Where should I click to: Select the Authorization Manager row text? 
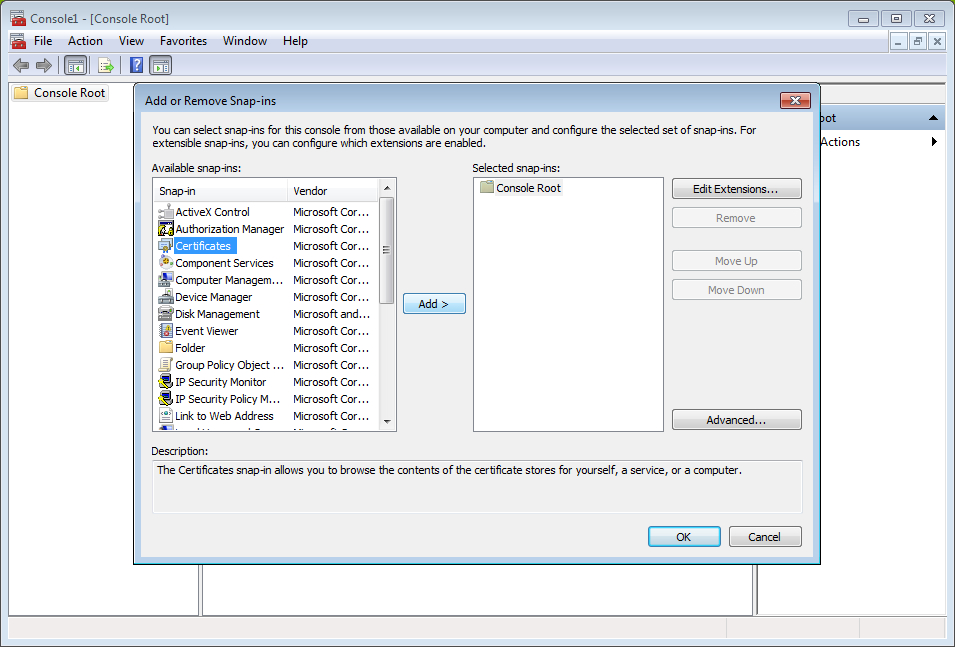pyautogui.click(x=230, y=229)
